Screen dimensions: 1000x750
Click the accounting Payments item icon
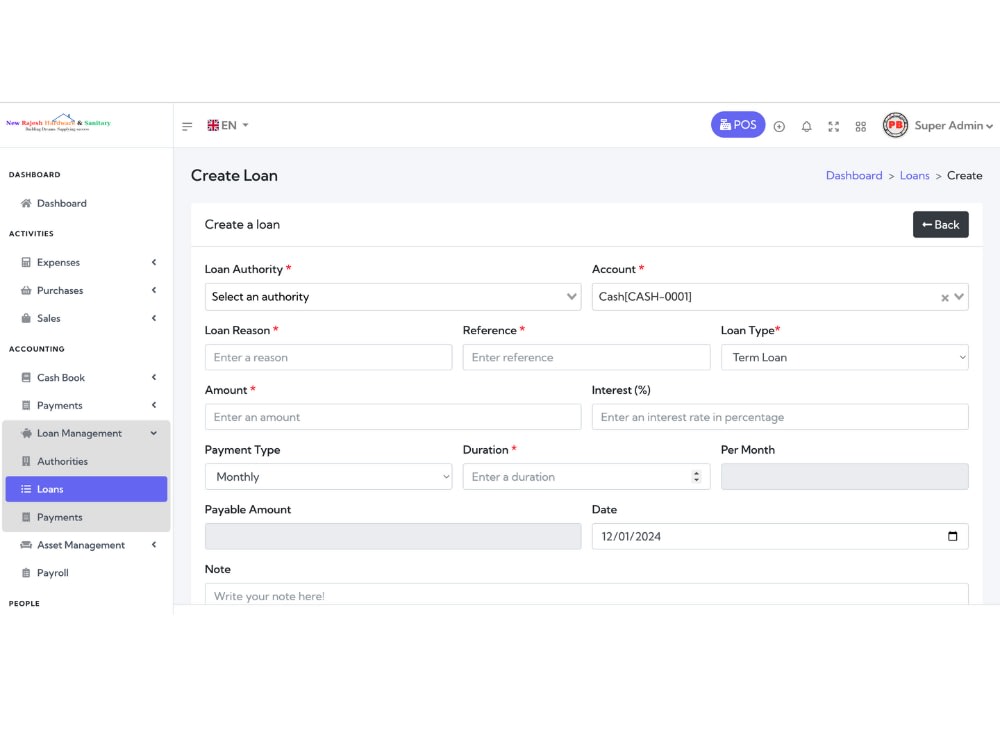point(26,405)
